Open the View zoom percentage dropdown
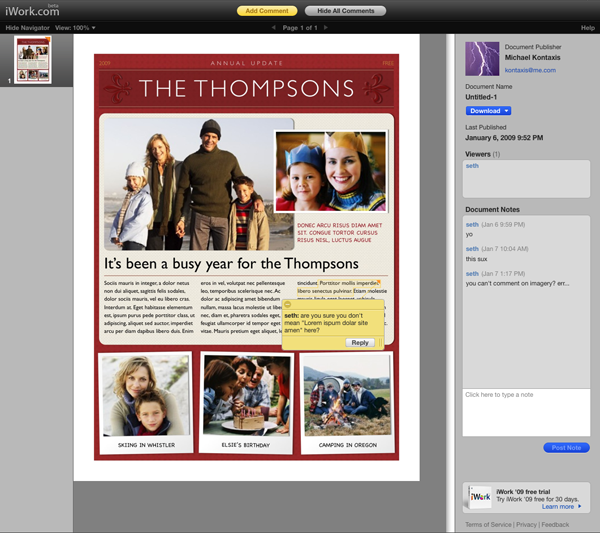 click(x=76, y=27)
